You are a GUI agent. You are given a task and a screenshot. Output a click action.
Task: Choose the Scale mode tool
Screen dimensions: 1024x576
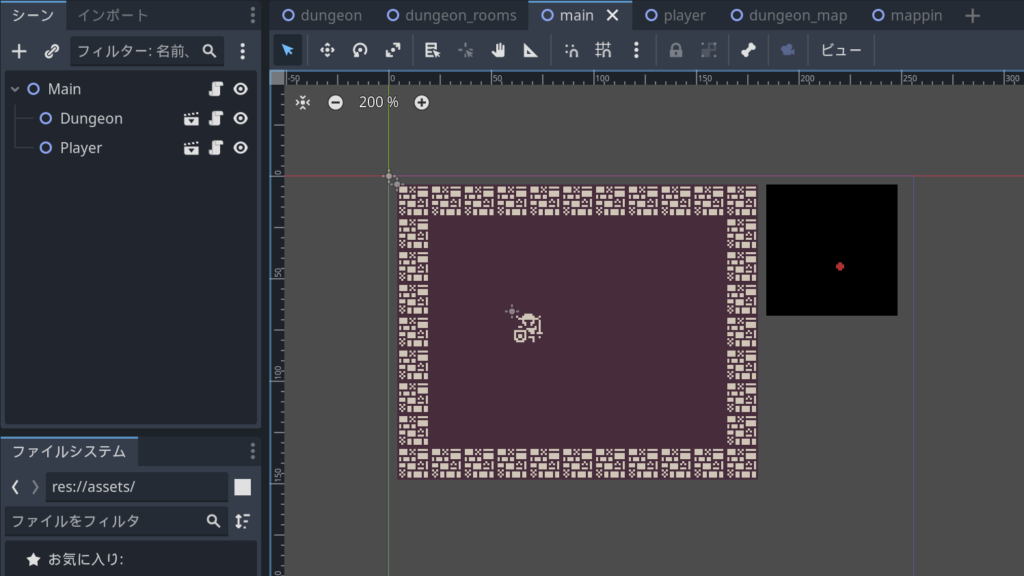(393, 50)
